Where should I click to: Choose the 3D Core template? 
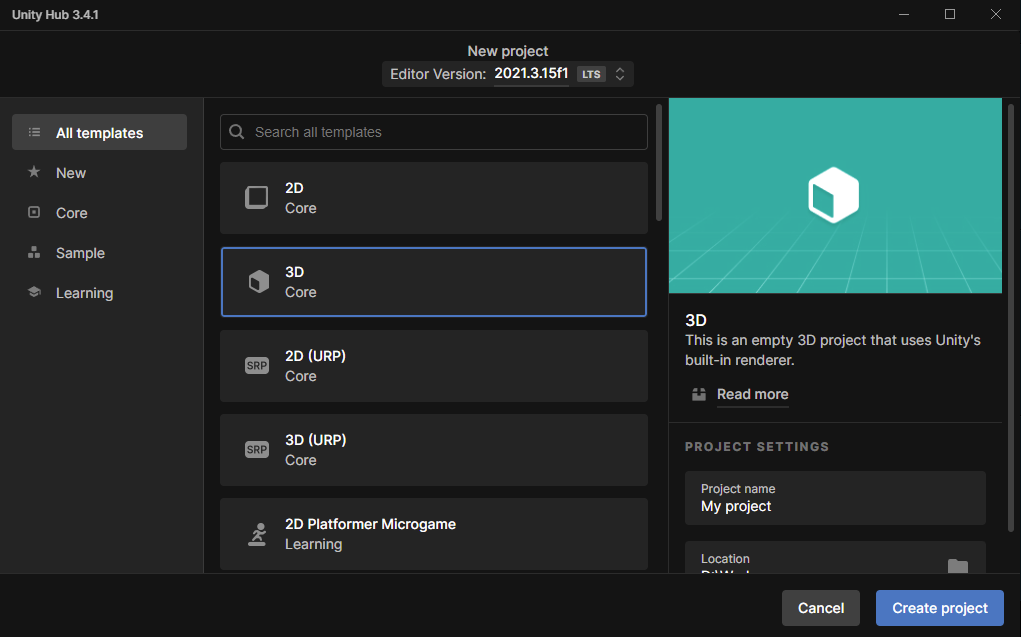click(x=434, y=282)
